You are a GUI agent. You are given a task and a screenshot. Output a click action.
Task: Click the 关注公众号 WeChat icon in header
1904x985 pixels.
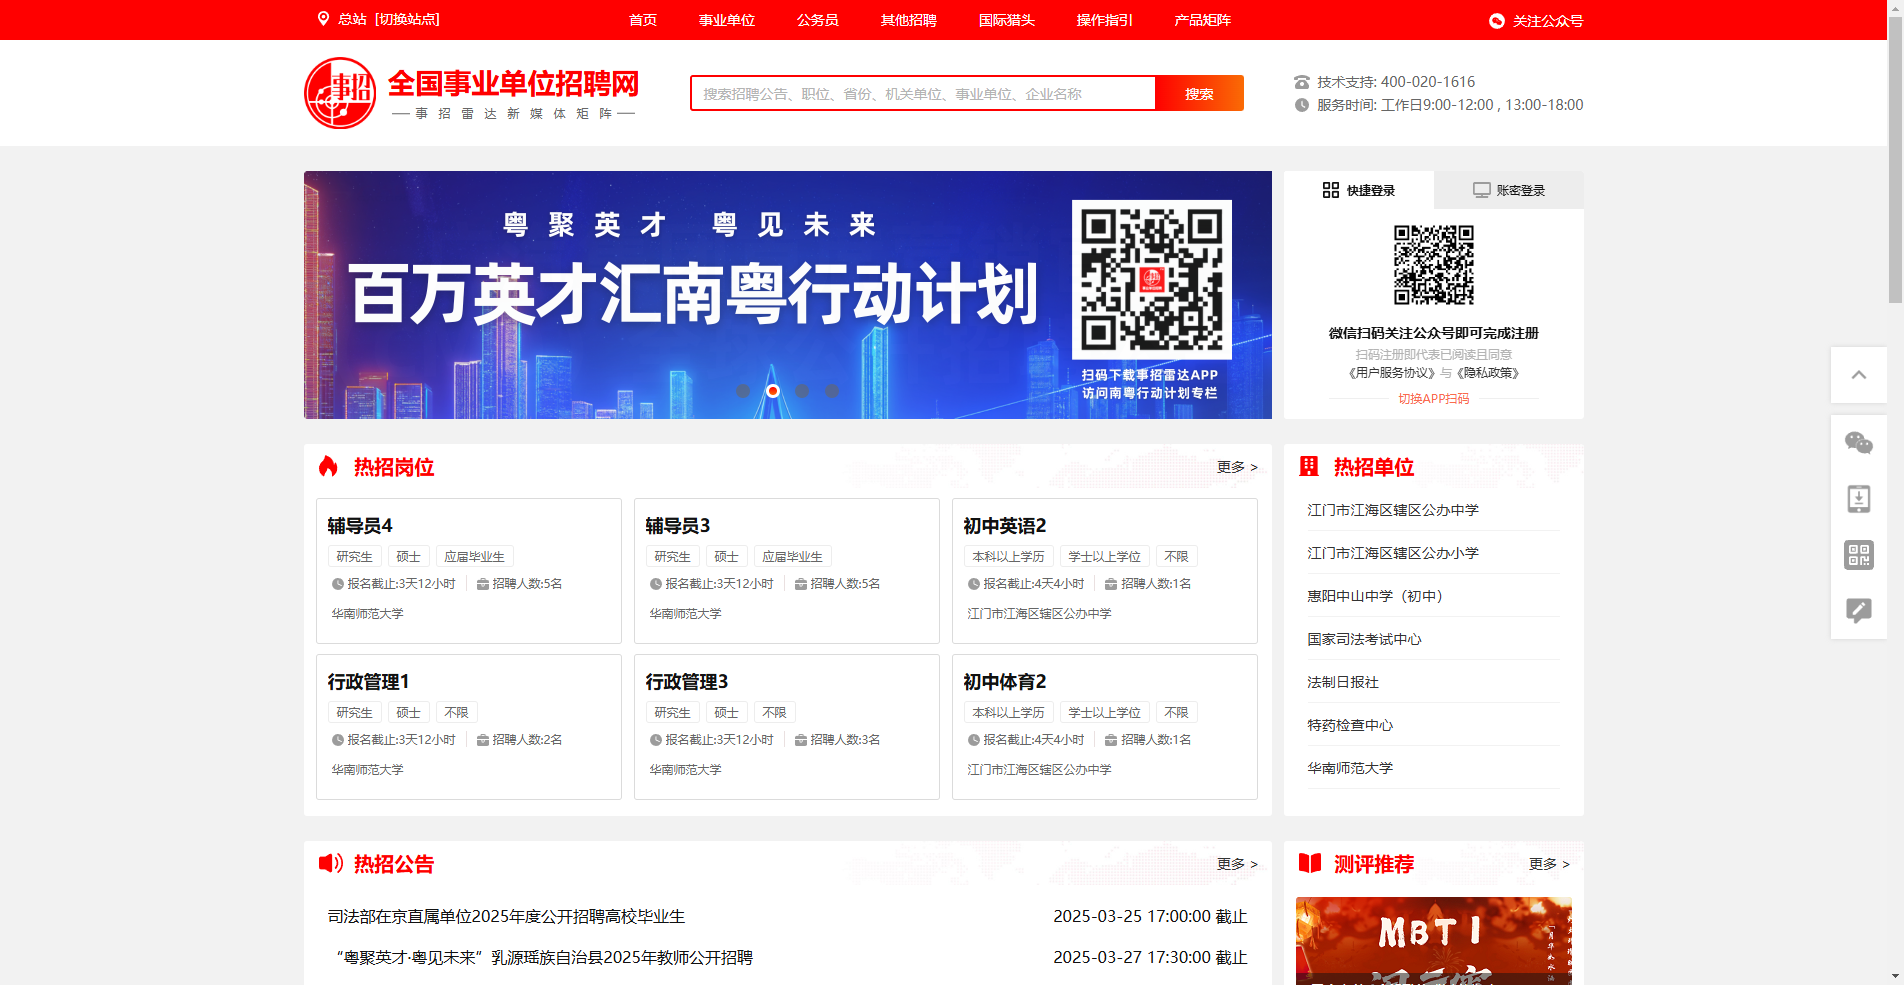click(1495, 20)
